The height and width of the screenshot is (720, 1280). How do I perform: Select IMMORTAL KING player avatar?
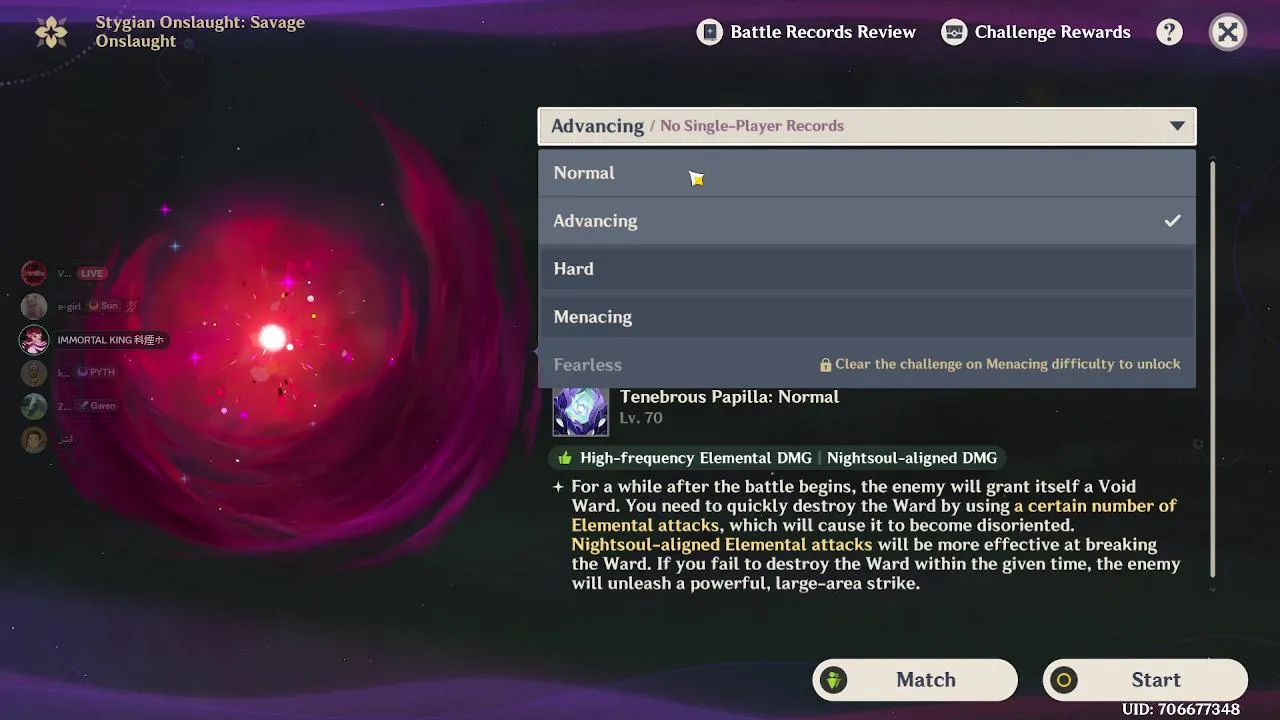[34, 340]
